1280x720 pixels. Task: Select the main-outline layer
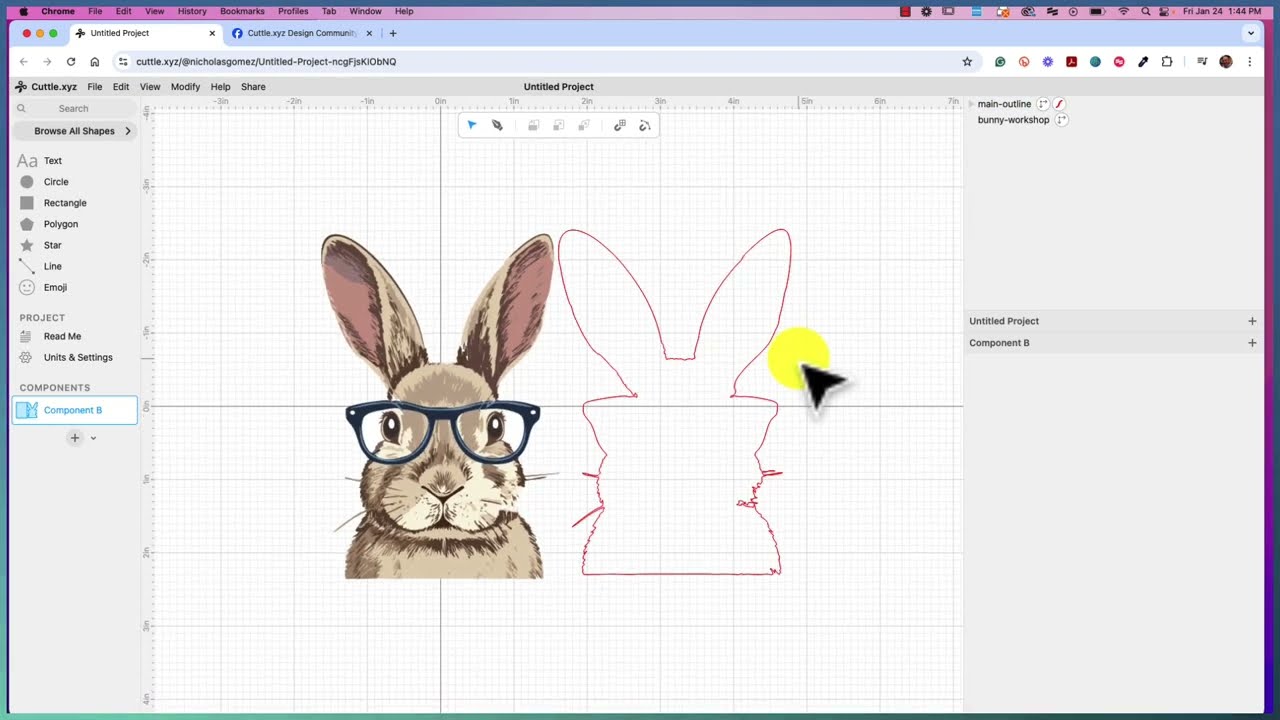[x=1004, y=104]
